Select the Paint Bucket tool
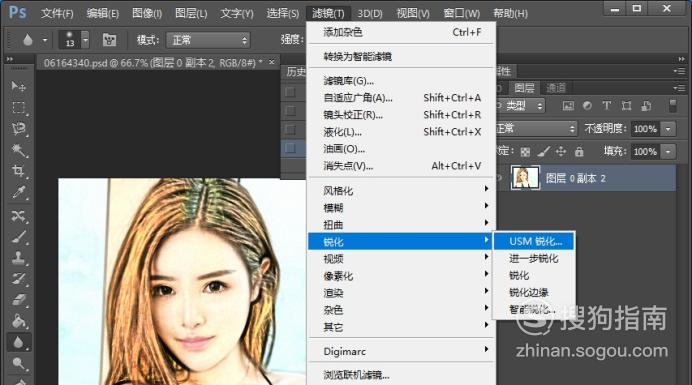 [18, 321]
